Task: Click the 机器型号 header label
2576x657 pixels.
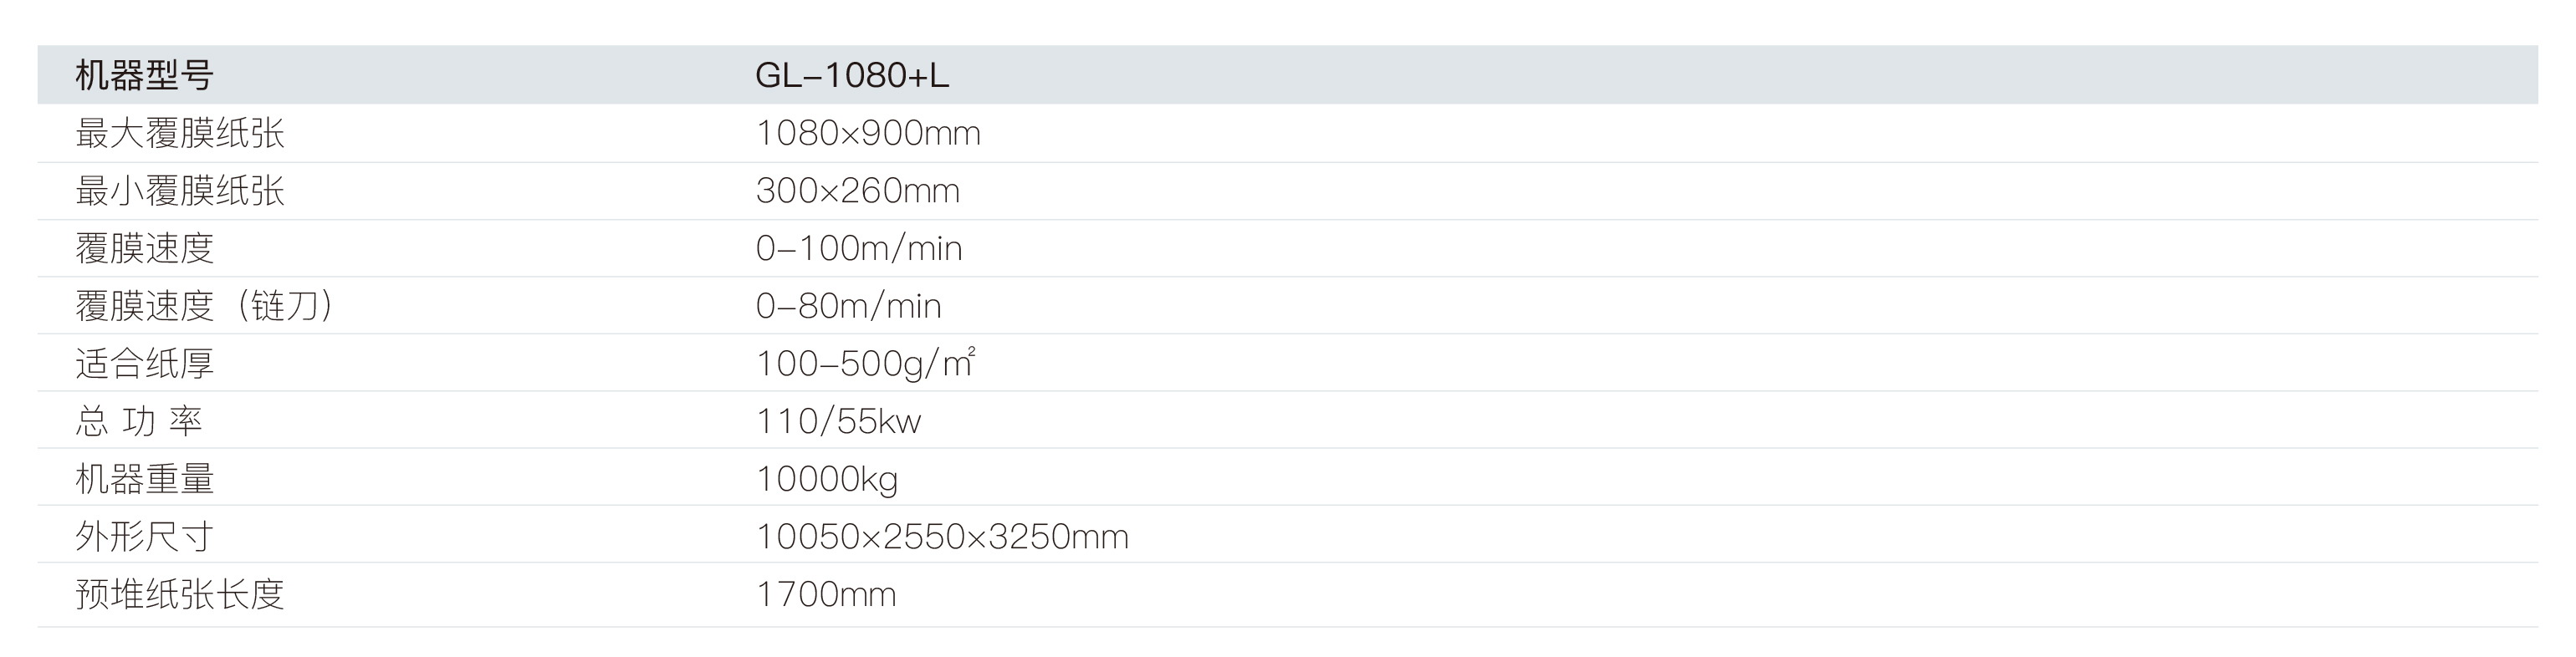Action: point(144,76)
